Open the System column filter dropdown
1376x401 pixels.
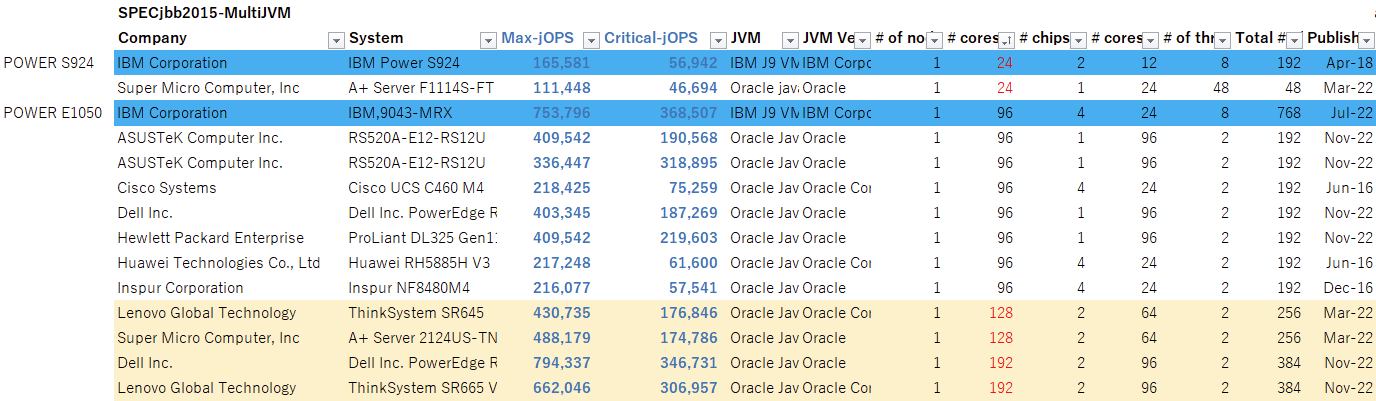coord(488,39)
